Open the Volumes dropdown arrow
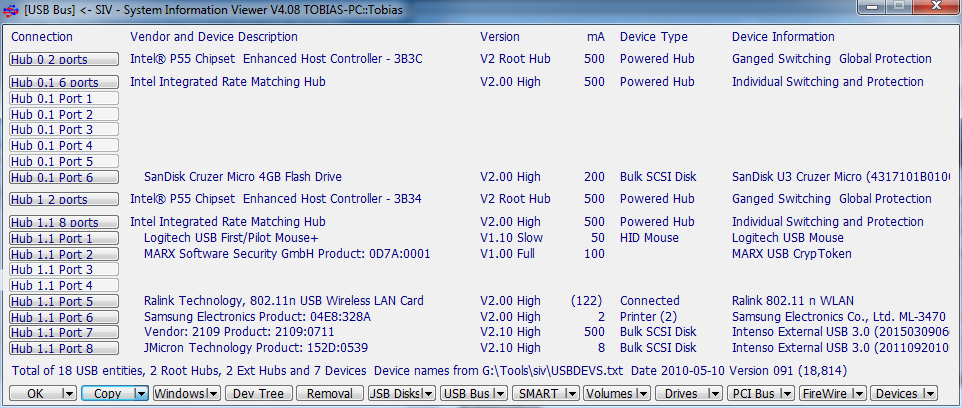 644,394
